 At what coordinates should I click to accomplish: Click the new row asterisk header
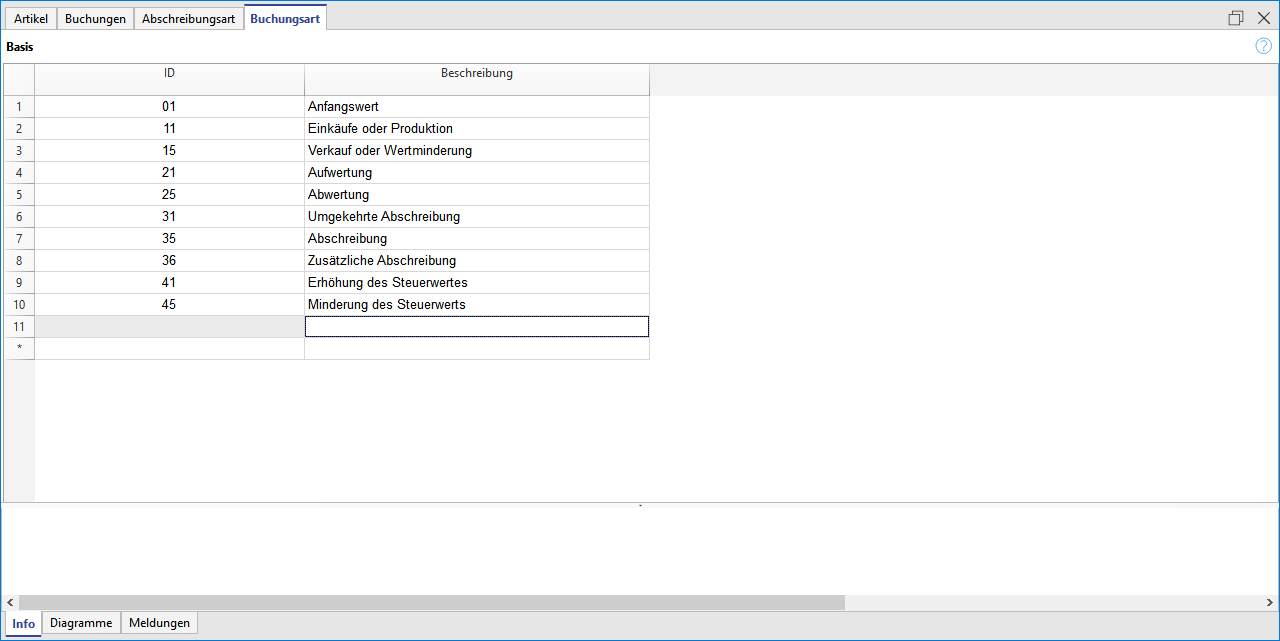tap(19, 348)
